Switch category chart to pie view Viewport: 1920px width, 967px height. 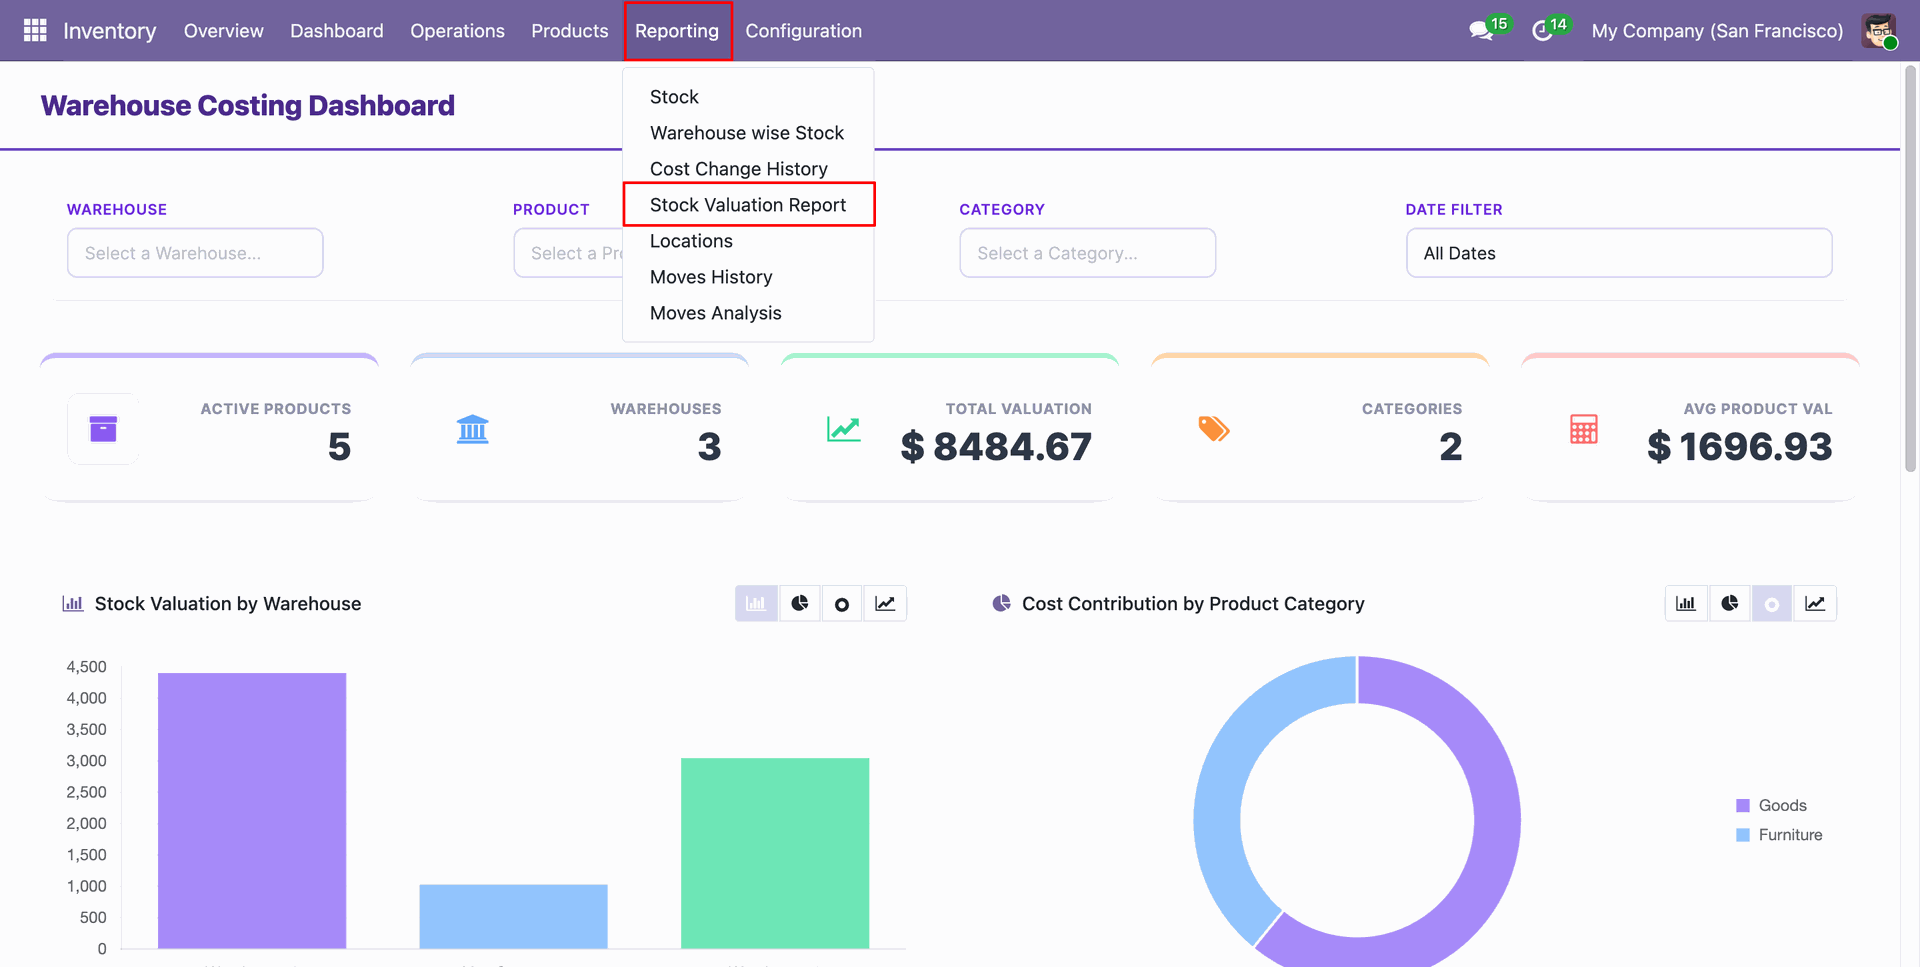click(x=1730, y=604)
